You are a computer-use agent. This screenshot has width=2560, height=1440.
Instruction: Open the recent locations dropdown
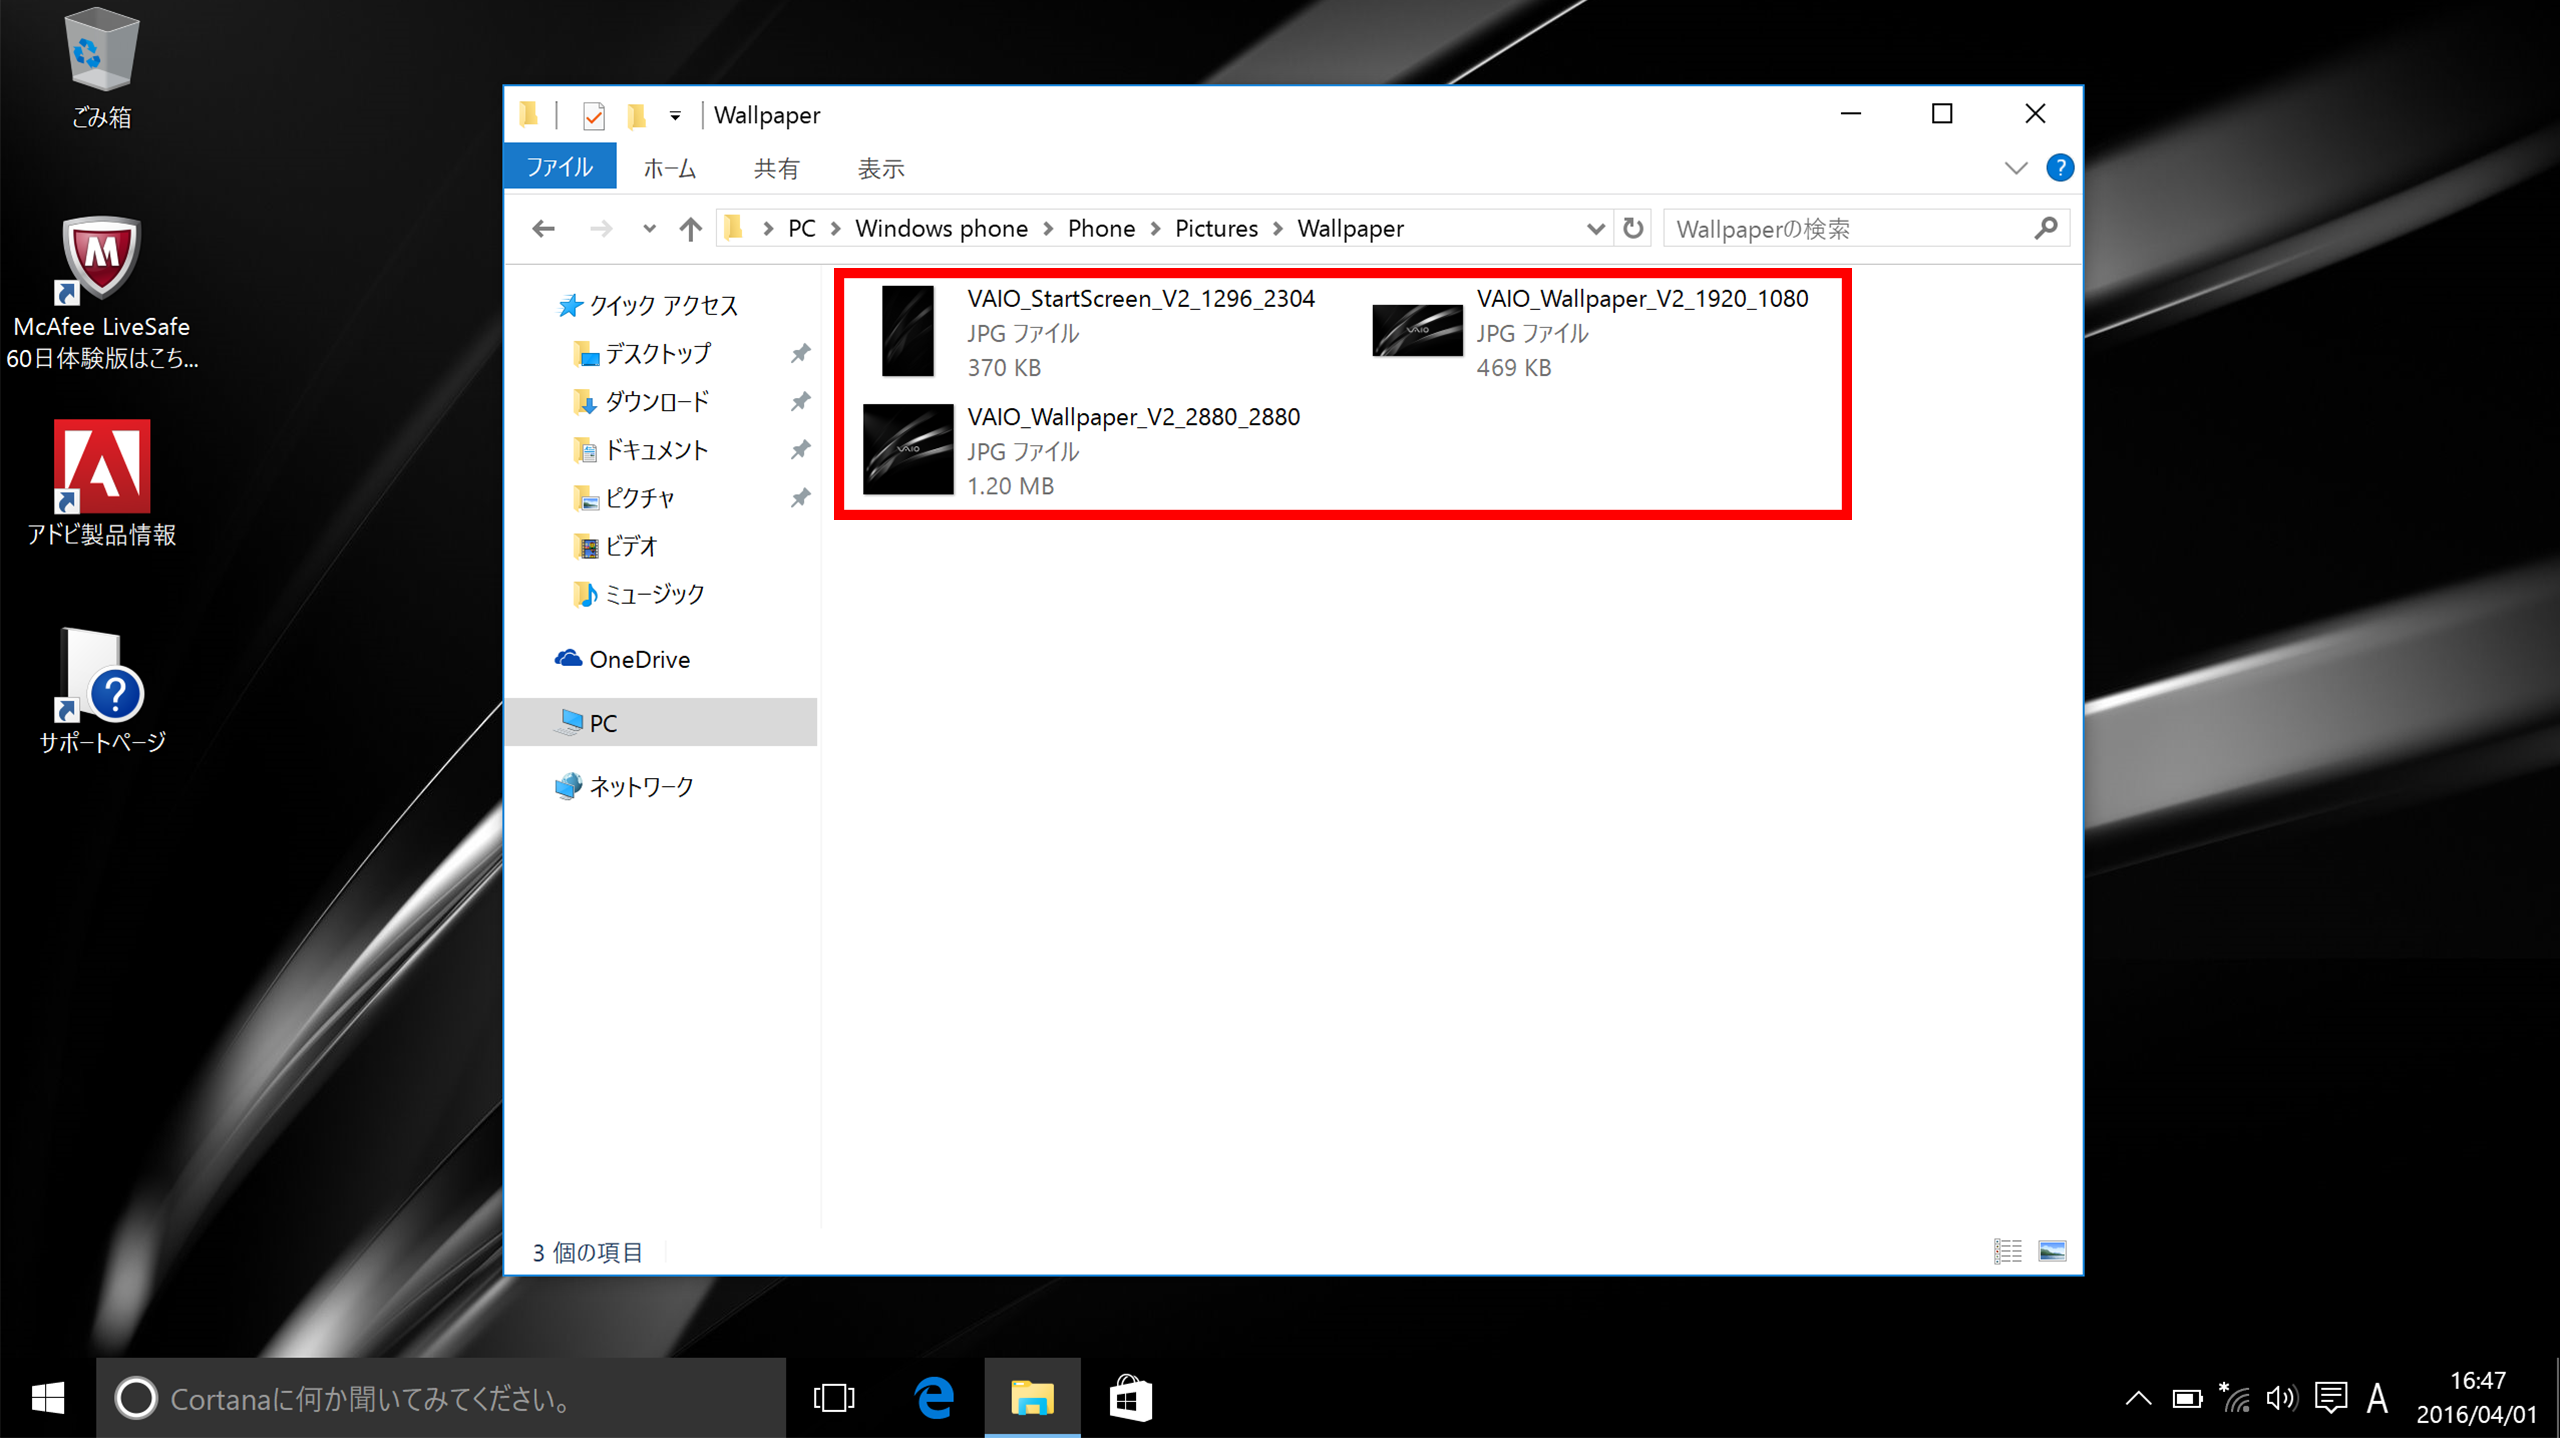pyautogui.click(x=649, y=229)
